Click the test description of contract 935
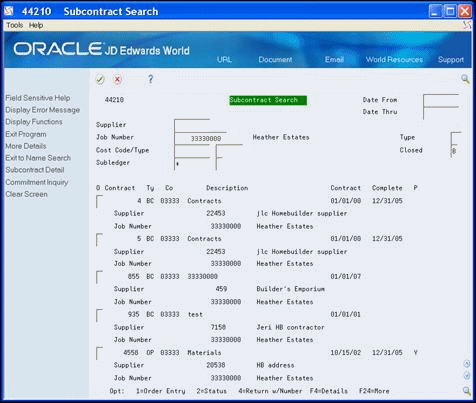Viewport: 476px width, 403px height. pyautogui.click(x=195, y=315)
